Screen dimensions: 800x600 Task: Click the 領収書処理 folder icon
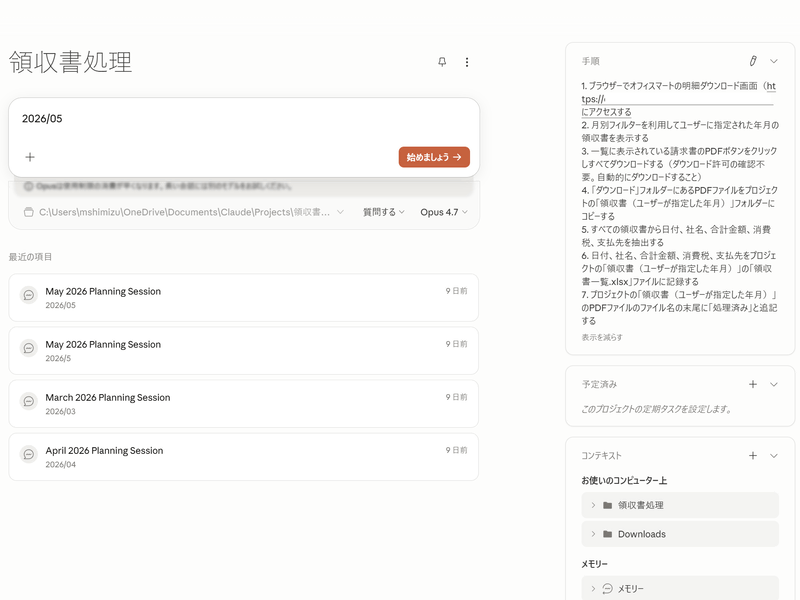pos(608,505)
